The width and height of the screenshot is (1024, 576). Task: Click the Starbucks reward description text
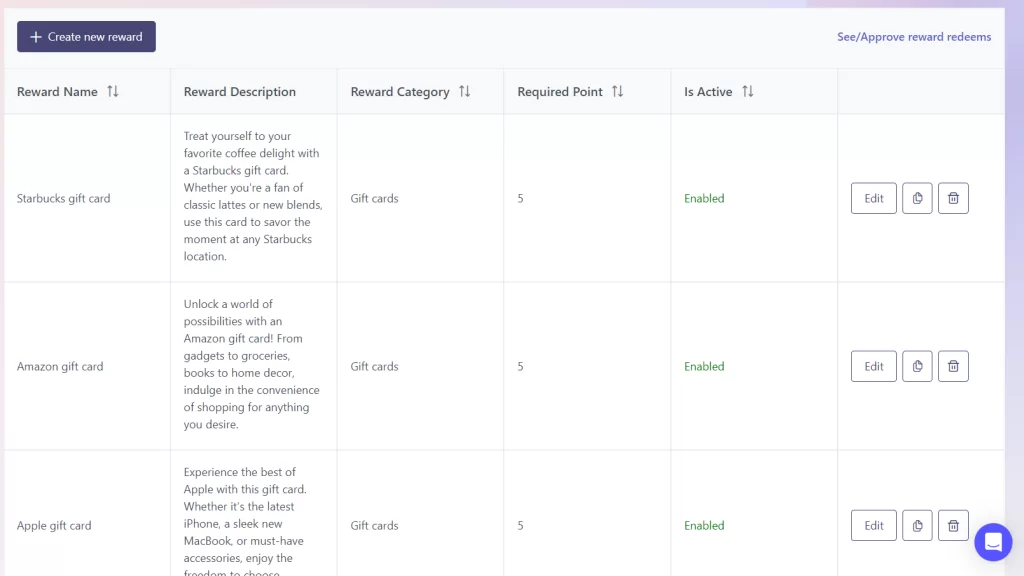tap(253, 196)
